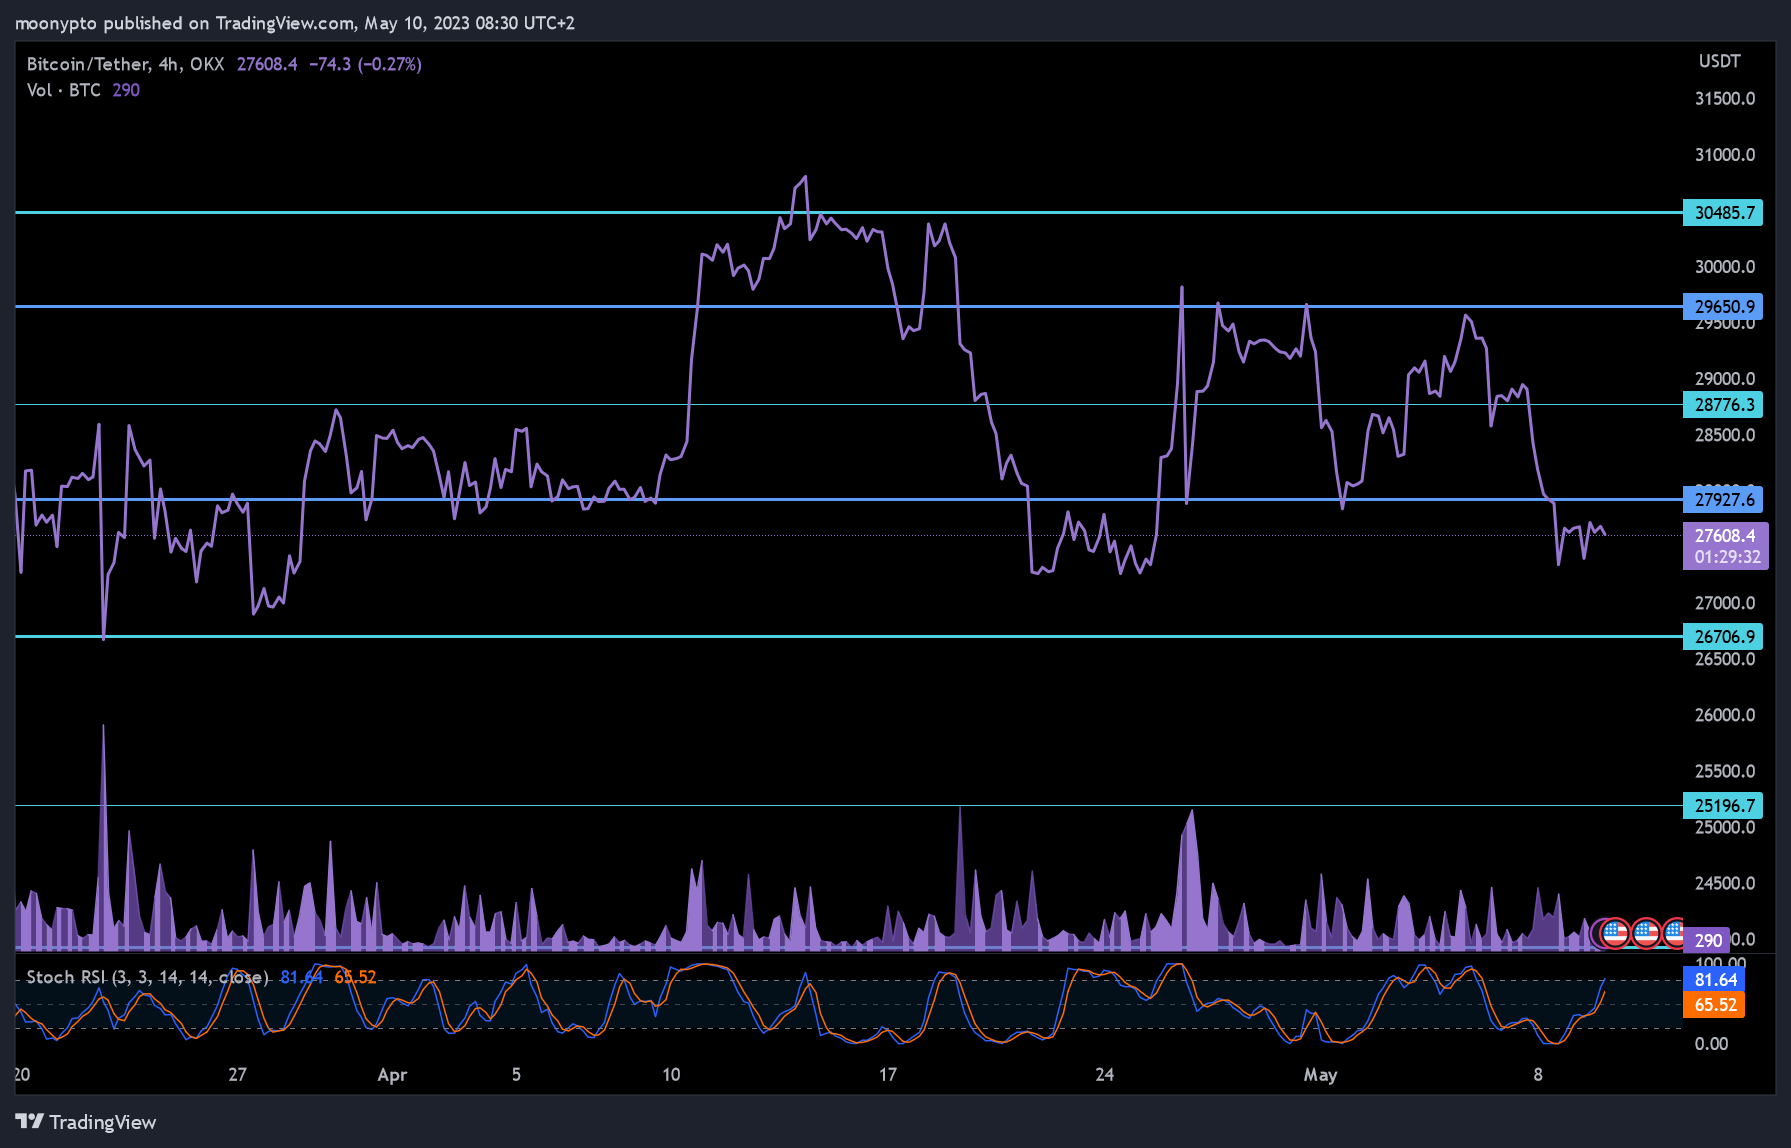This screenshot has height=1148, width=1791.
Task: Click the 290 value beside Vol · BTC
Action: click(x=126, y=90)
